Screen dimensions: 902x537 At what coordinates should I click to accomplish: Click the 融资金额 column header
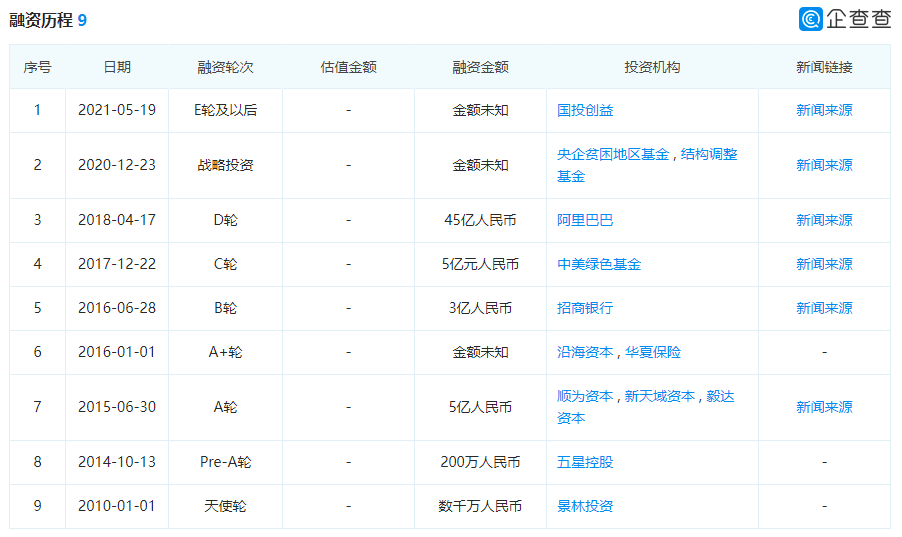pyautogui.click(x=480, y=67)
